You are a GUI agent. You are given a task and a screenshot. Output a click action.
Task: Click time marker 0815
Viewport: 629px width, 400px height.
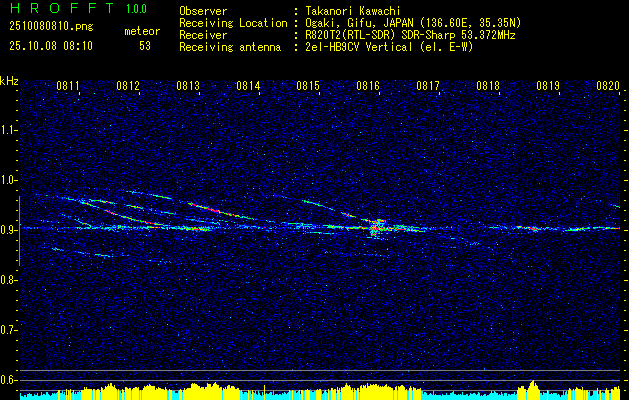pos(308,85)
